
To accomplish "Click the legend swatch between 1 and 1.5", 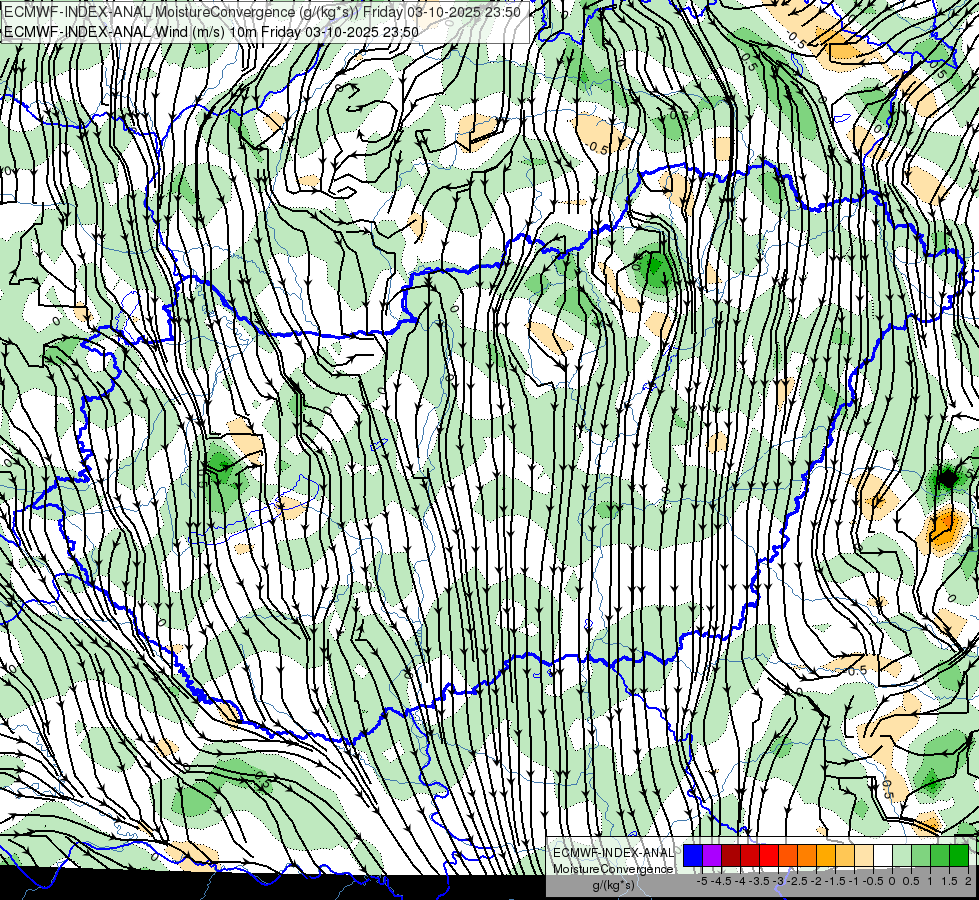I will pyautogui.click(x=940, y=855).
